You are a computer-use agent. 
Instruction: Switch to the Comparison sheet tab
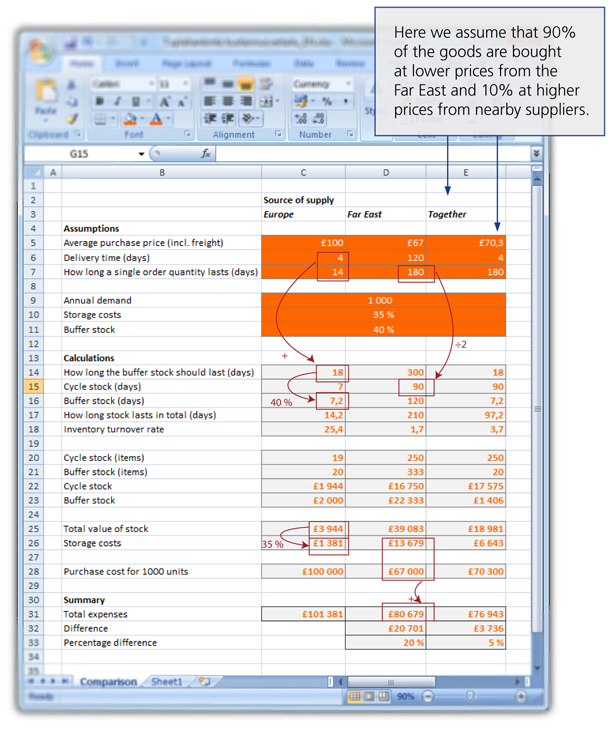click(108, 682)
